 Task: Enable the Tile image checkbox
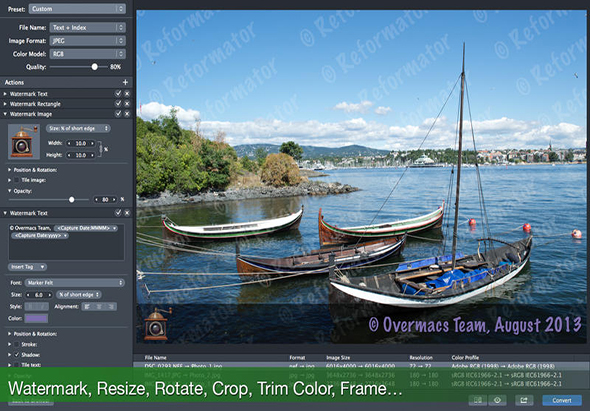coord(17,180)
